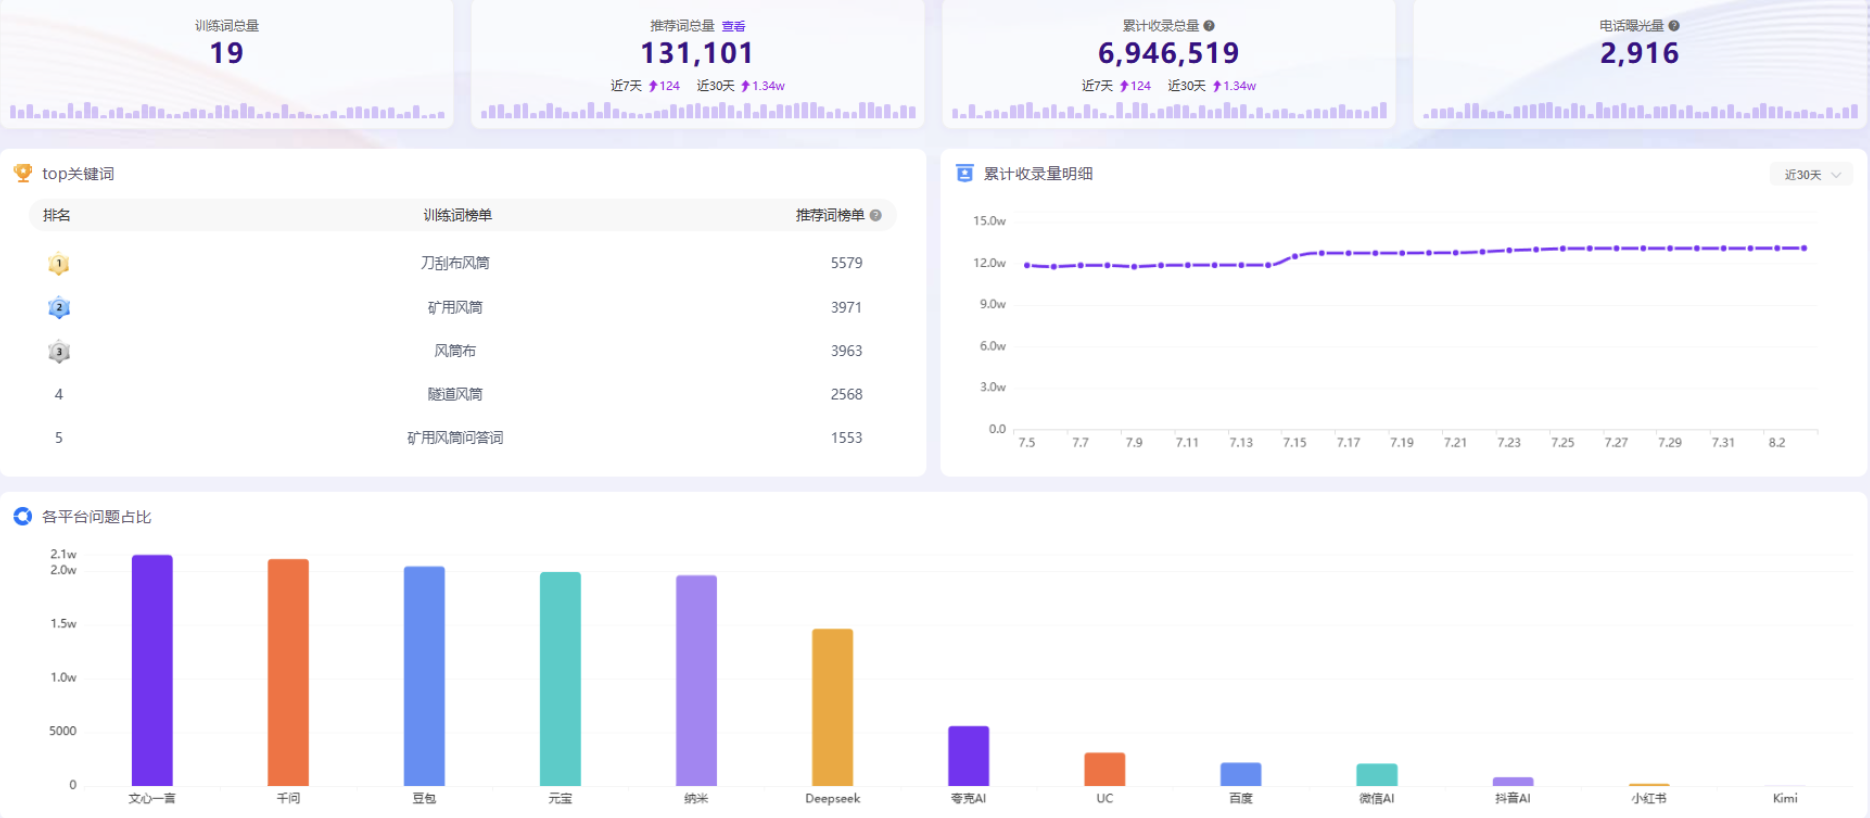The height and width of the screenshot is (818, 1870).
Task: Click the up-arrow before 1.34w under 推荐词总量
Action: coord(745,86)
